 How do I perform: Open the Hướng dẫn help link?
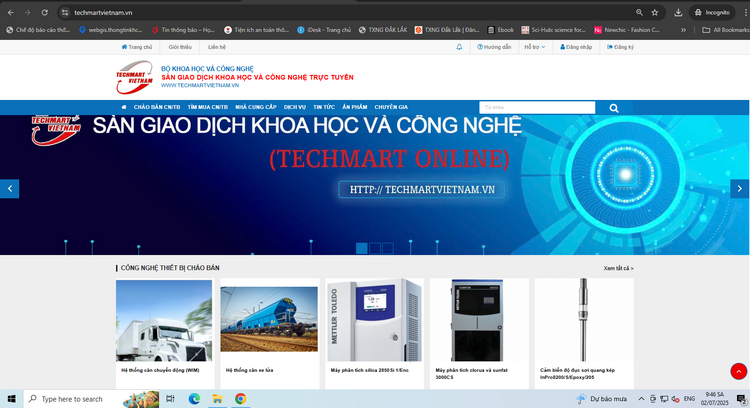click(494, 47)
